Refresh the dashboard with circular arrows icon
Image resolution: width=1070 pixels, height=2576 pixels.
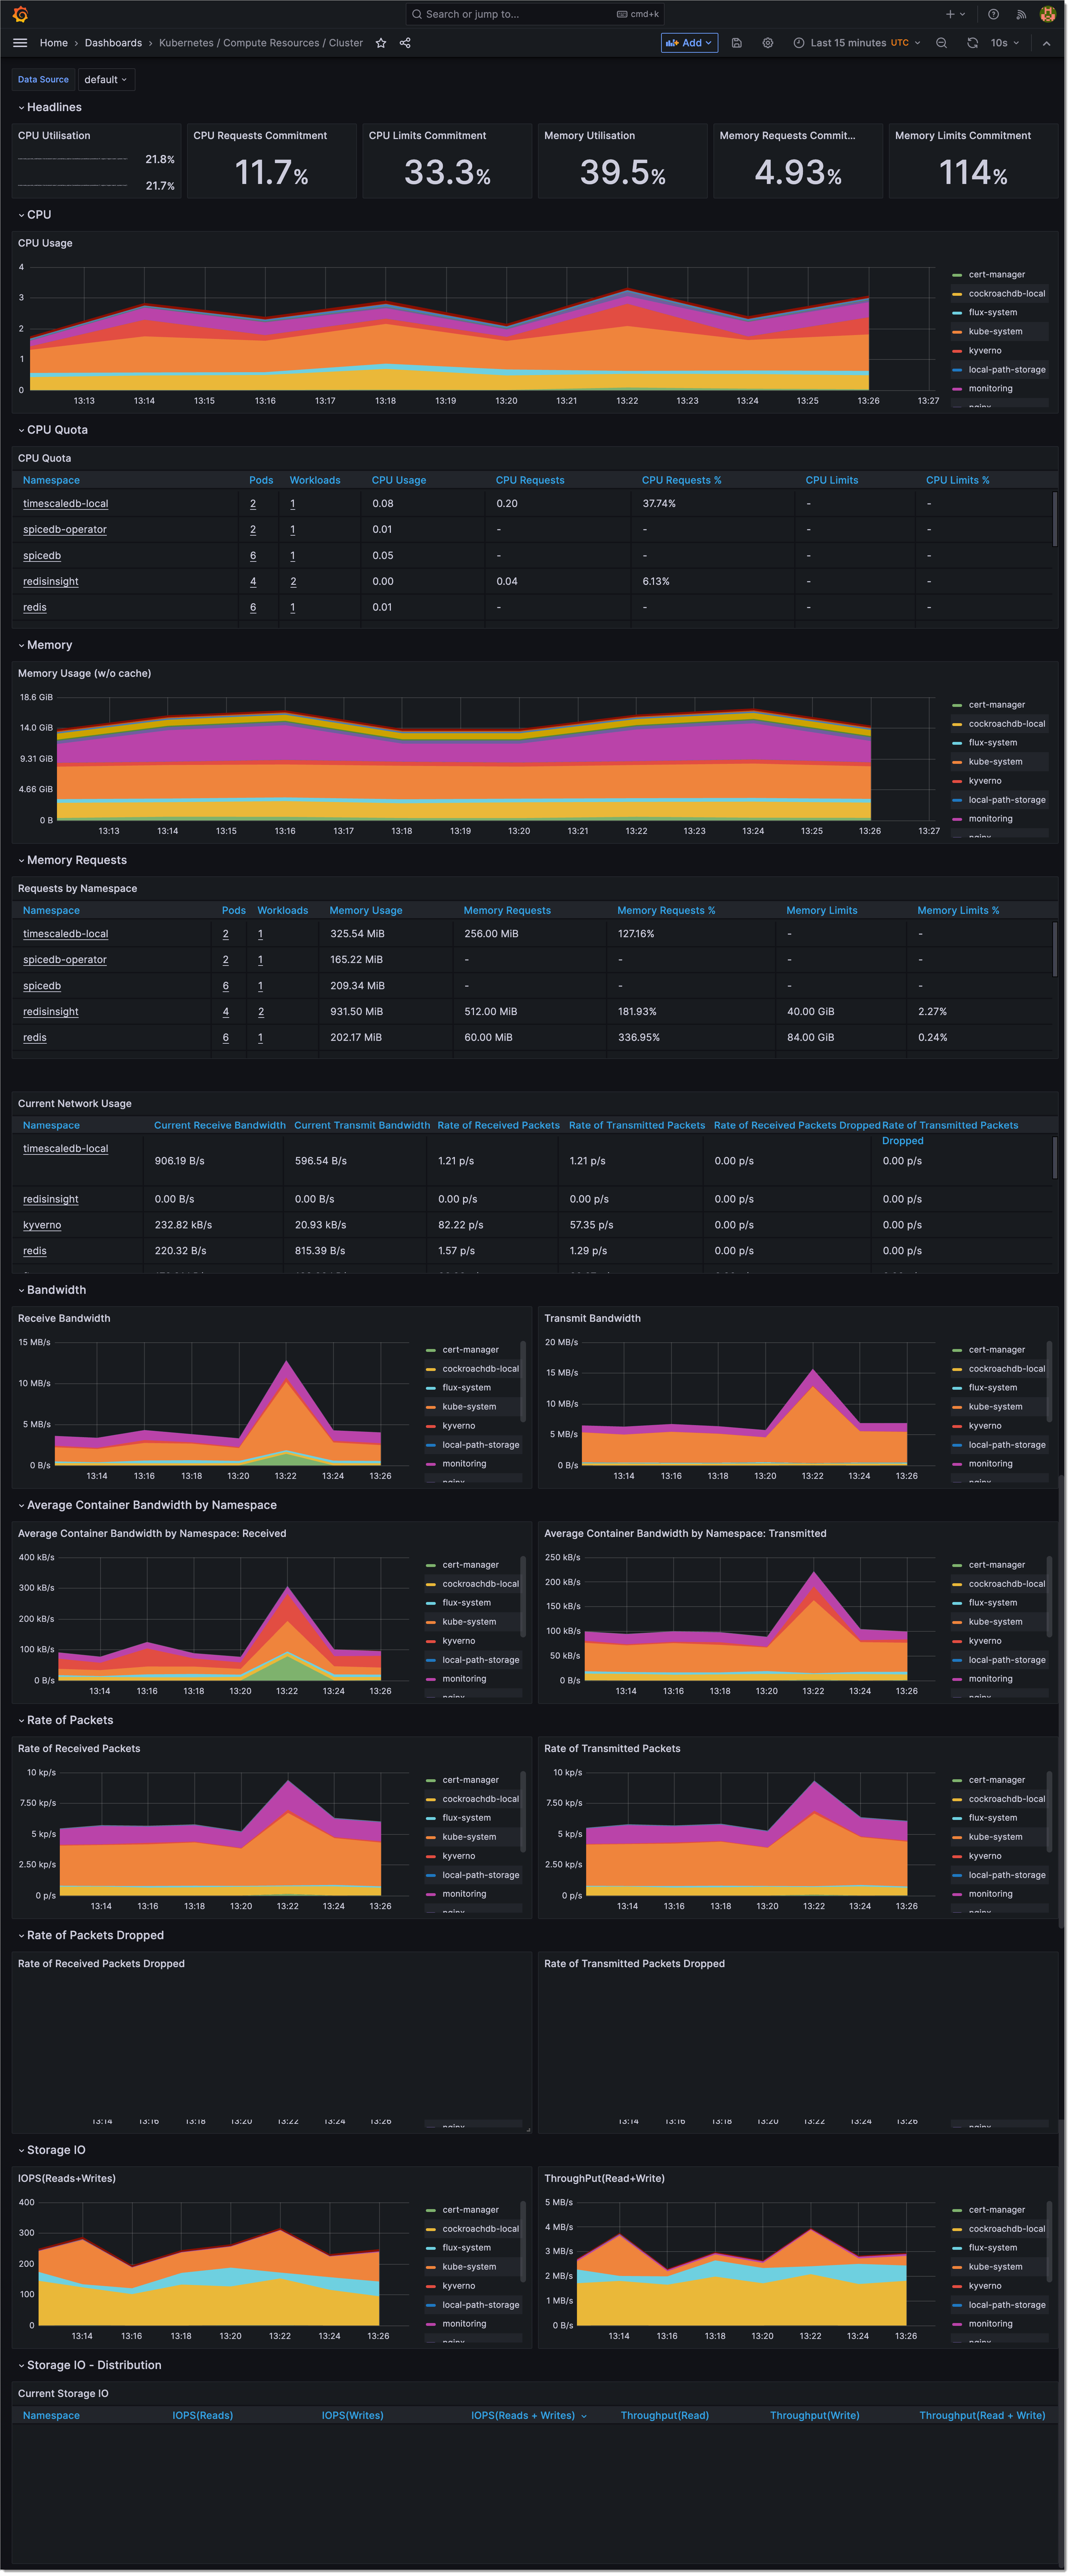[x=972, y=43]
